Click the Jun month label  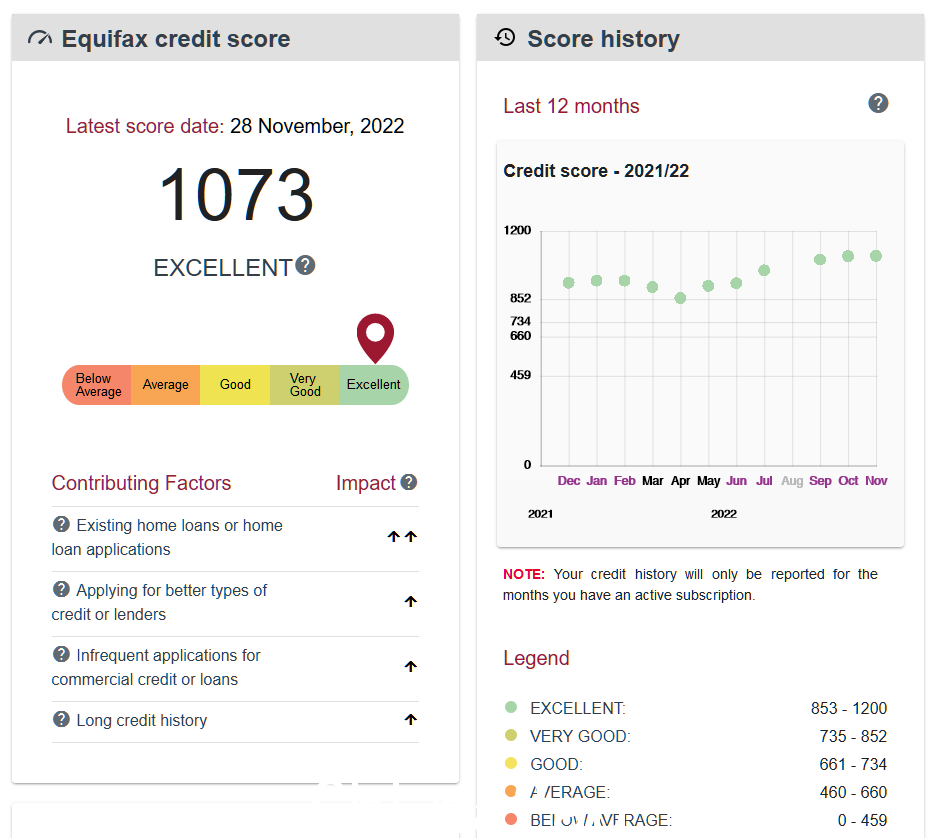[x=736, y=481]
